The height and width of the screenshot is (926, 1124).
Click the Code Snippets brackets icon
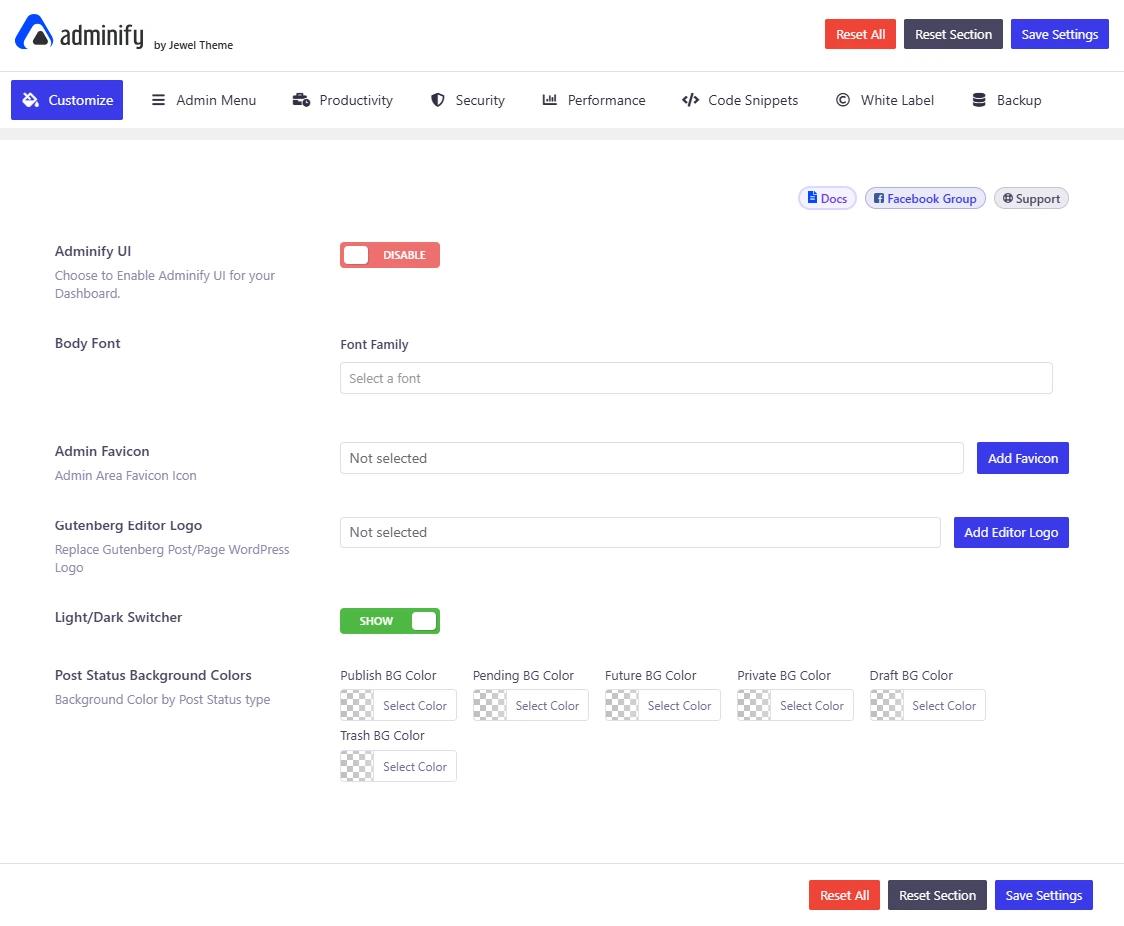[691, 99]
